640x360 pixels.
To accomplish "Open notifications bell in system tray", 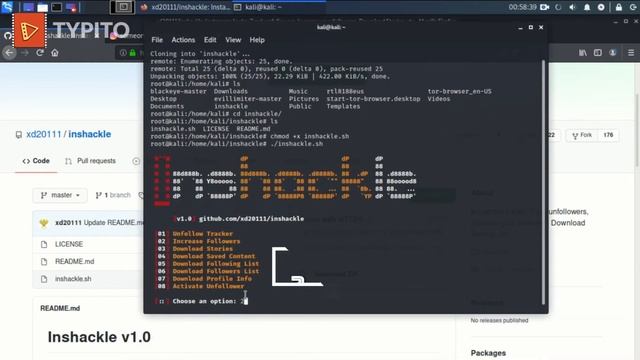I will (x=587, y=7).
